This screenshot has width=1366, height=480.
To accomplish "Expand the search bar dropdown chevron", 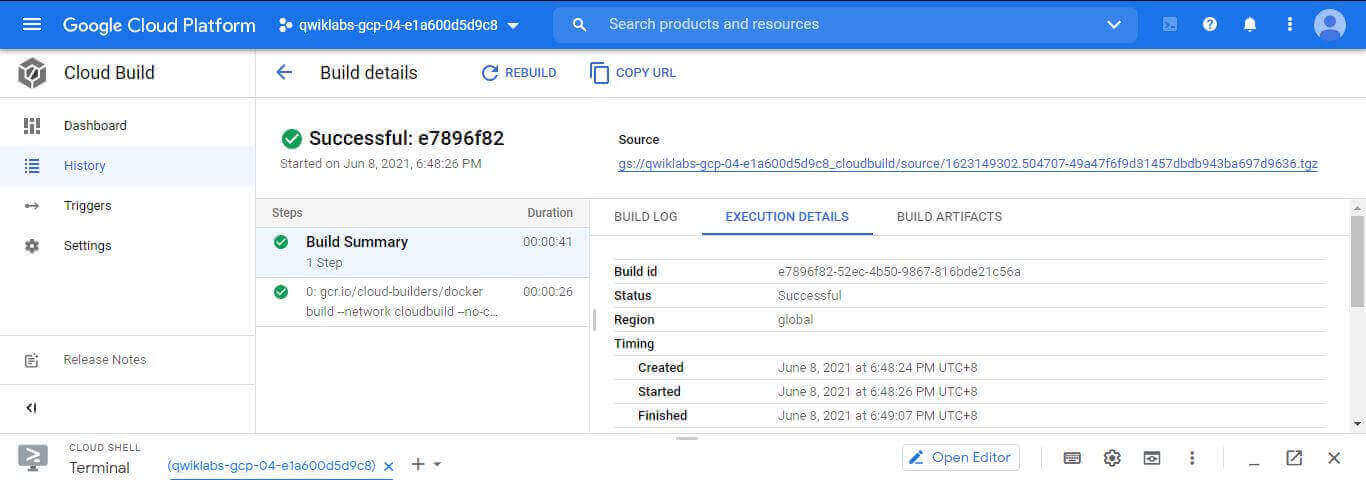I will pos(1114,25).
